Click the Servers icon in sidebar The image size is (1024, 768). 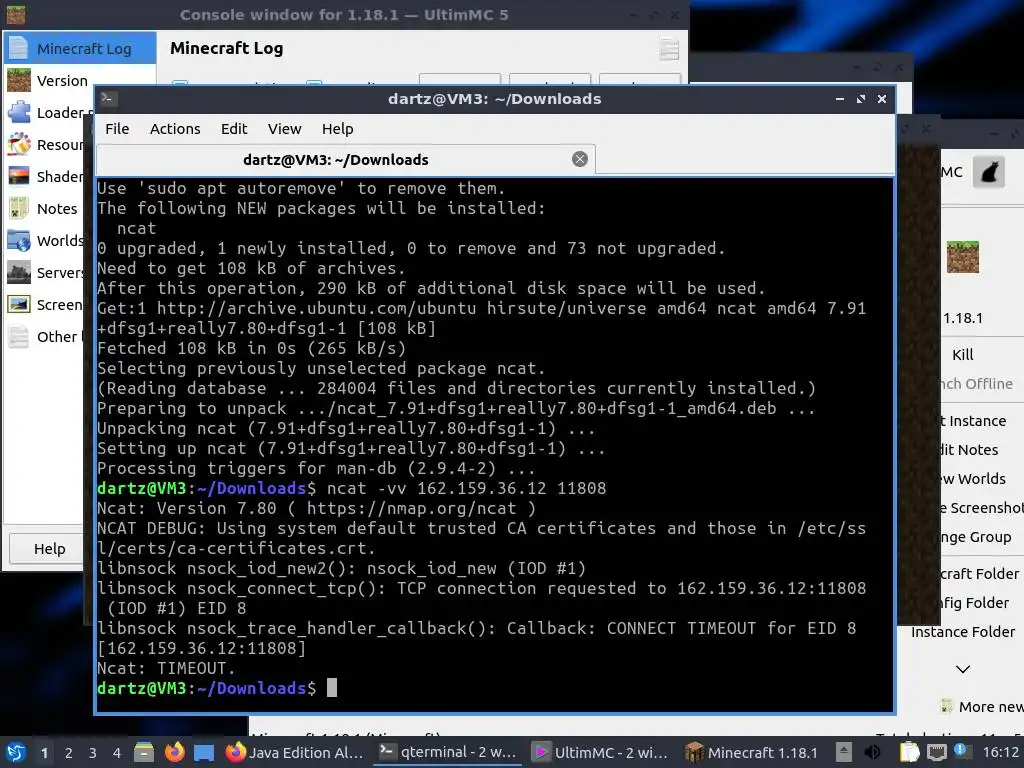(x=19, y=272)
